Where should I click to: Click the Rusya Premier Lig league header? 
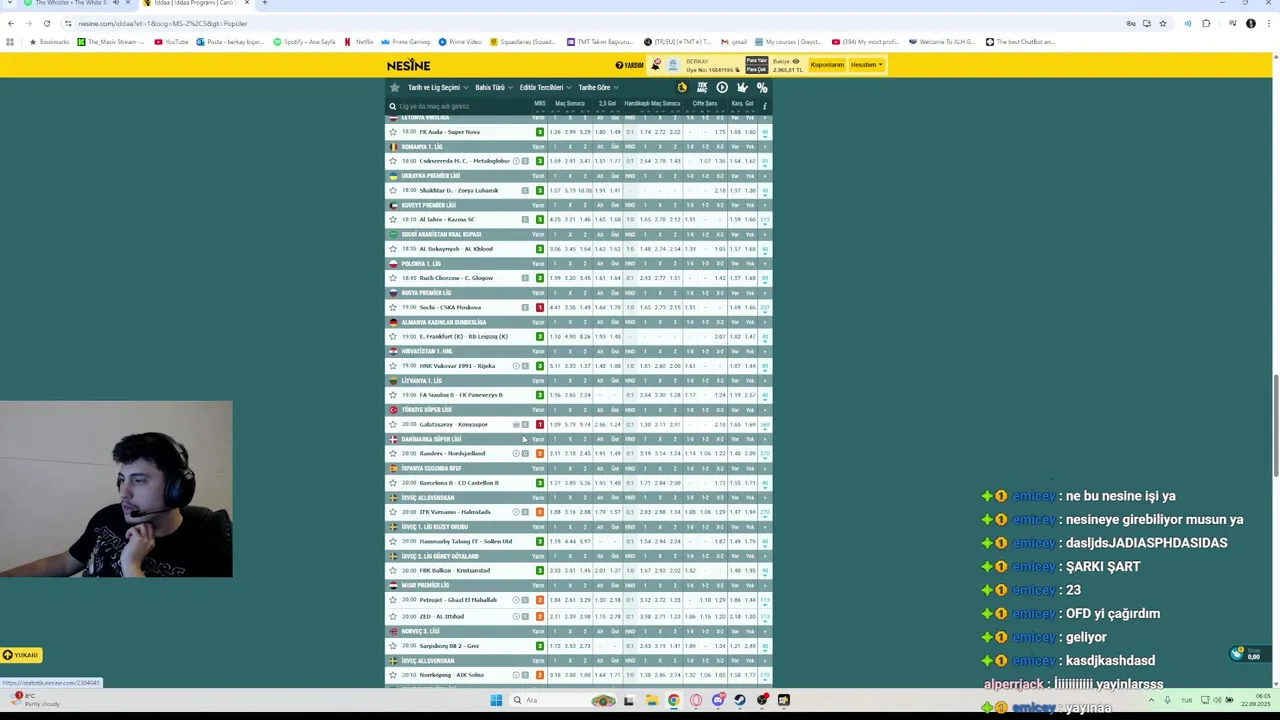coord(426,293)
